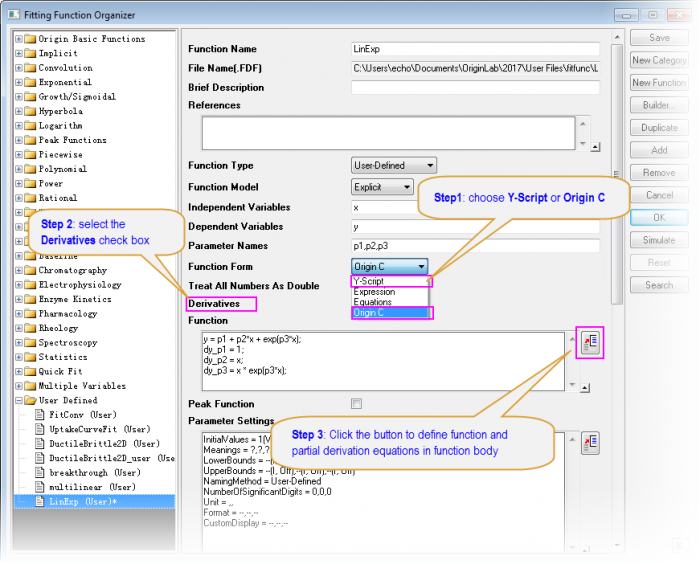Enable the Peak Function checkbox
The height and width of the screenshot is (564, 700).
356,404
